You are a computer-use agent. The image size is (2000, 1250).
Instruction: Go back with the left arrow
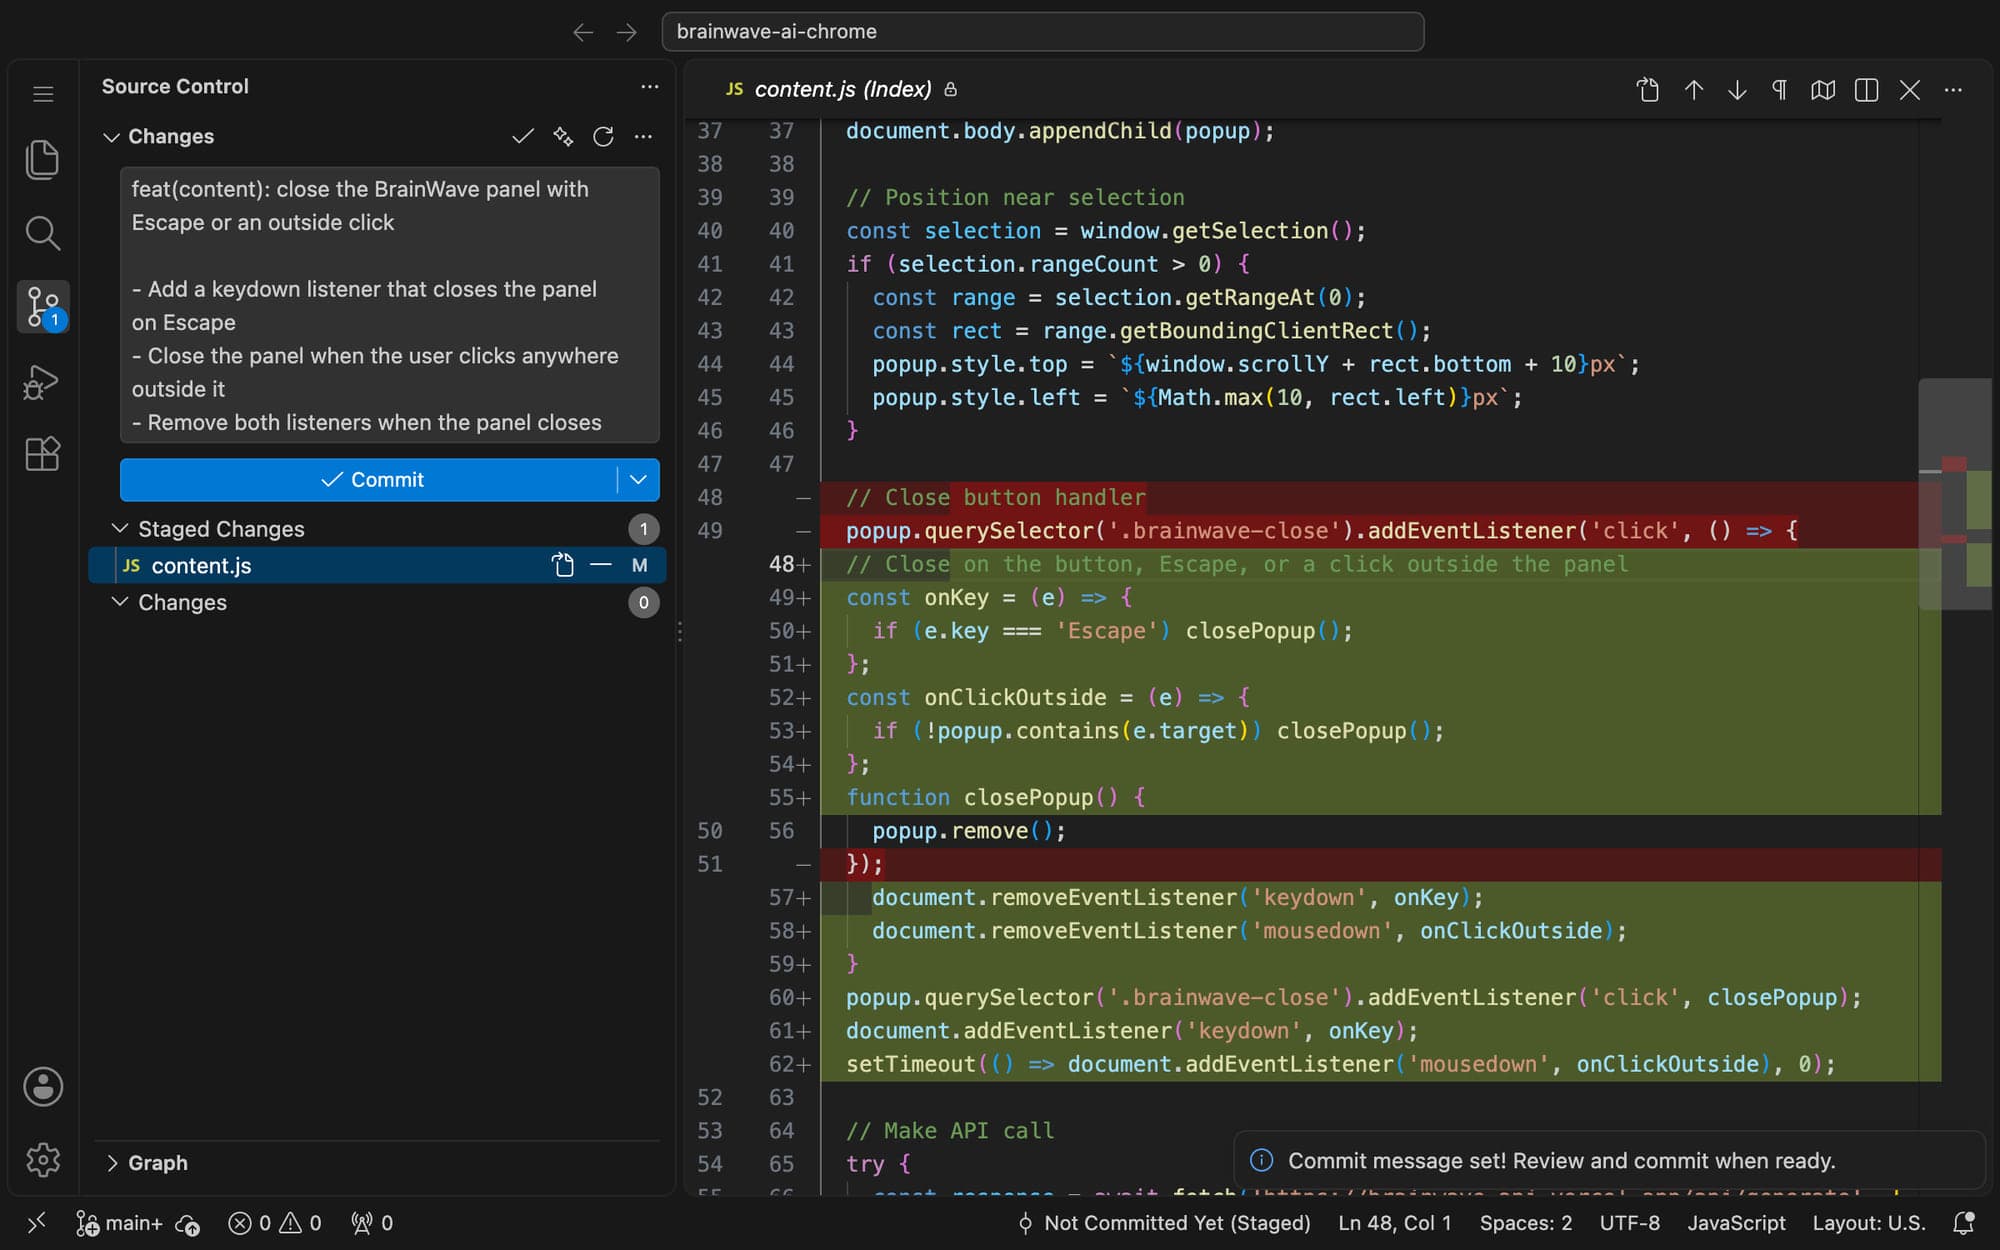coord(583,32)
